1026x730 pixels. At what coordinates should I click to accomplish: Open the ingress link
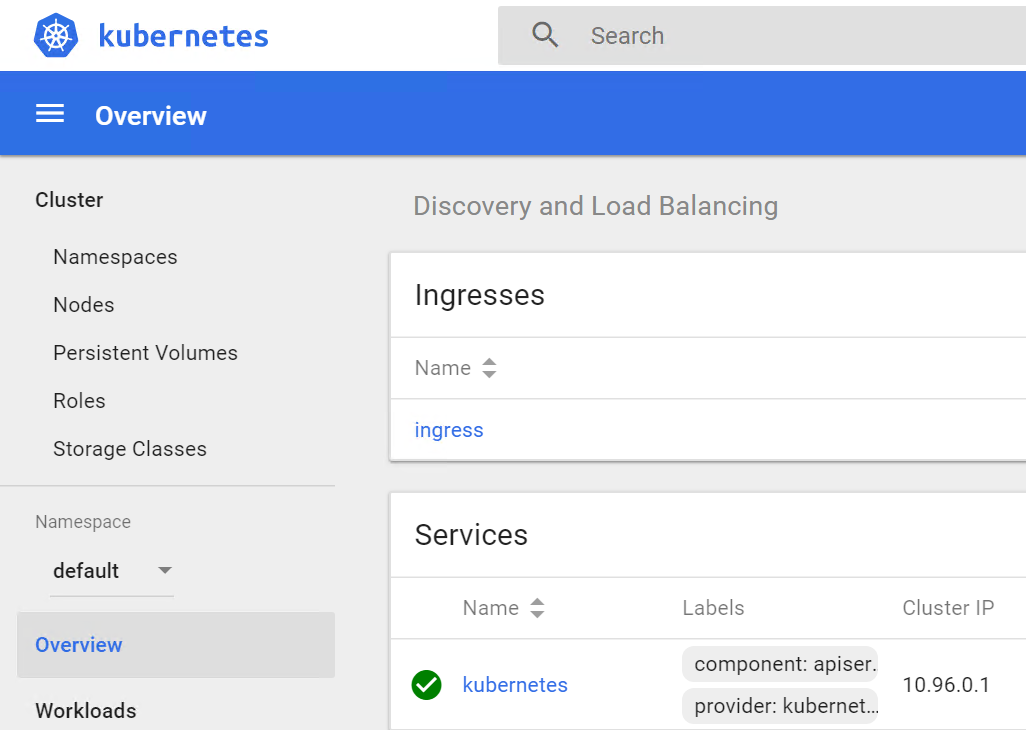pyautogui.click(x=449, y=430)
